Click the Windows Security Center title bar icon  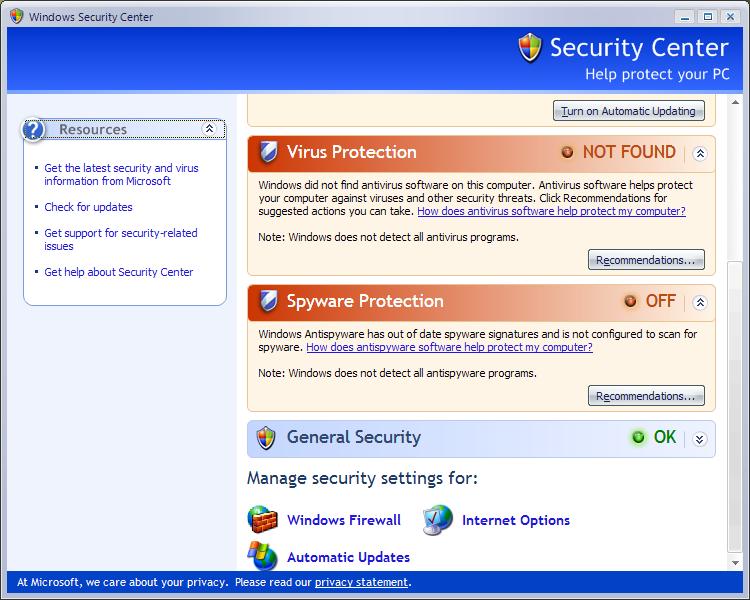coord(16,16)
